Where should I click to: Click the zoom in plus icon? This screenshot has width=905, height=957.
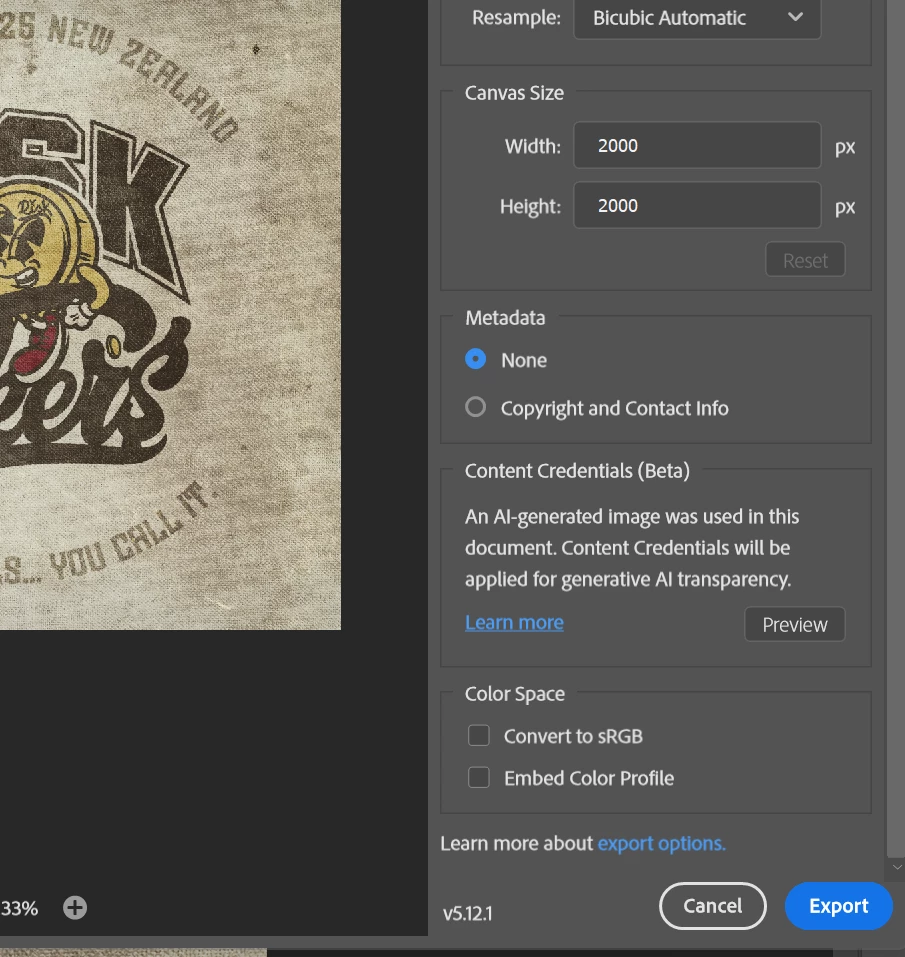[75, 908]
